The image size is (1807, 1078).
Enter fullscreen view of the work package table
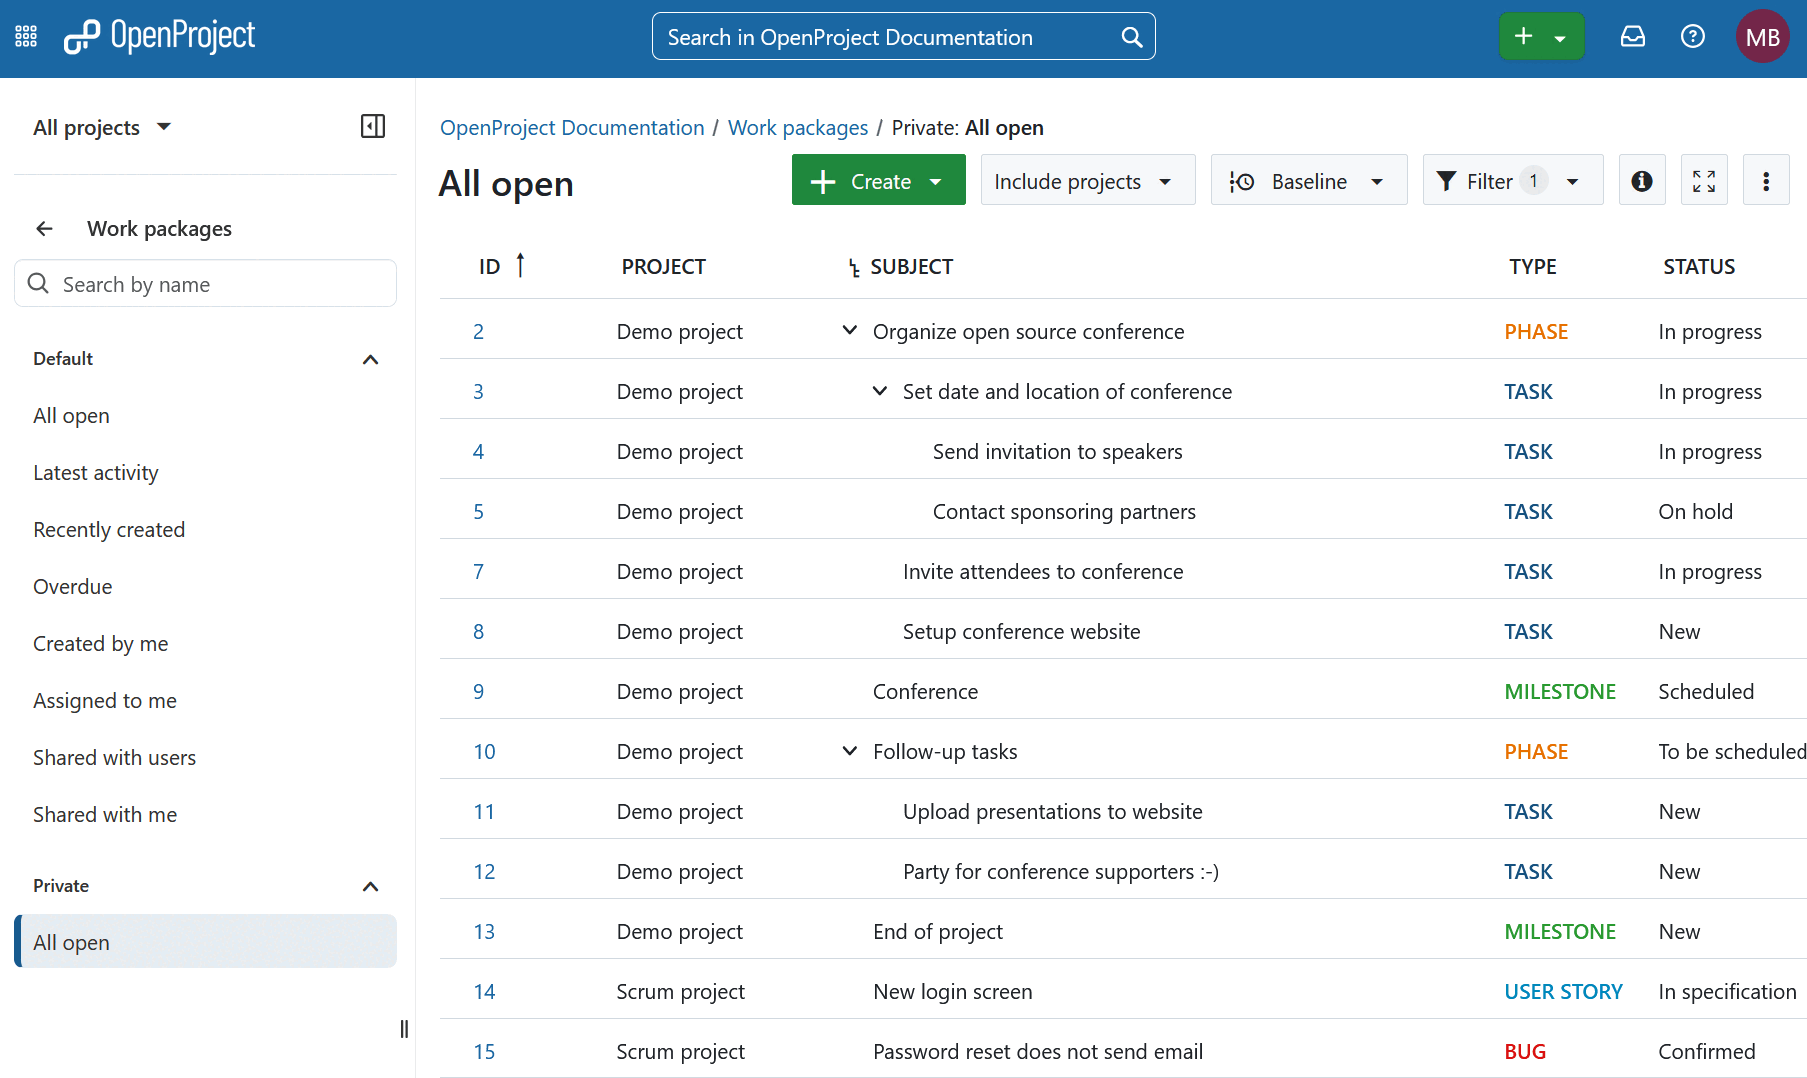(1704, 180)
